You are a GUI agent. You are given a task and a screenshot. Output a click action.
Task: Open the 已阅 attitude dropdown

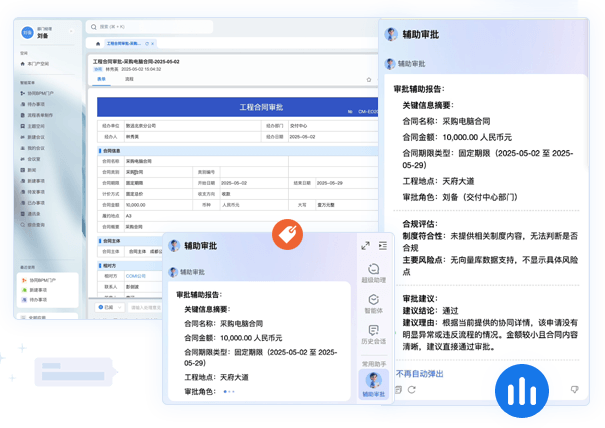tap(110, 307)
